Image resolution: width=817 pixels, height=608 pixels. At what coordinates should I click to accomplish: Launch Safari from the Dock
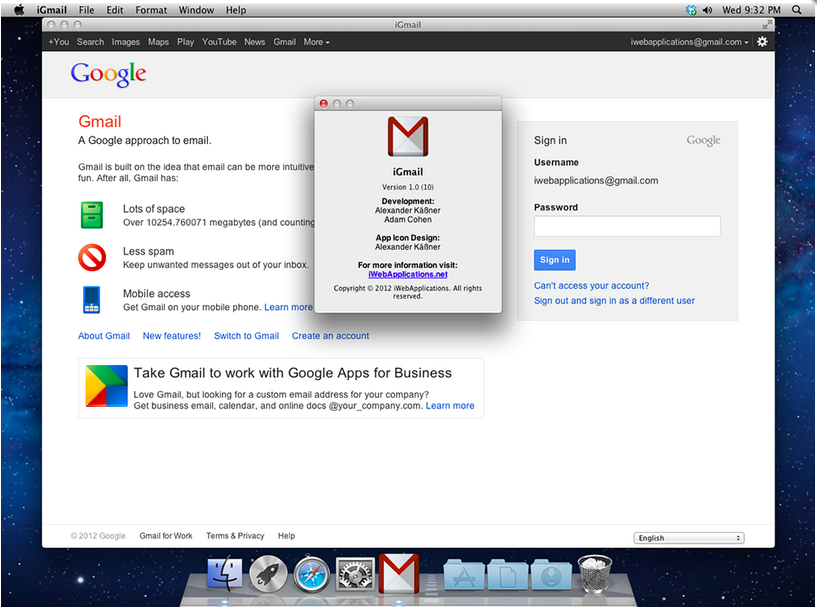point(312,574)
